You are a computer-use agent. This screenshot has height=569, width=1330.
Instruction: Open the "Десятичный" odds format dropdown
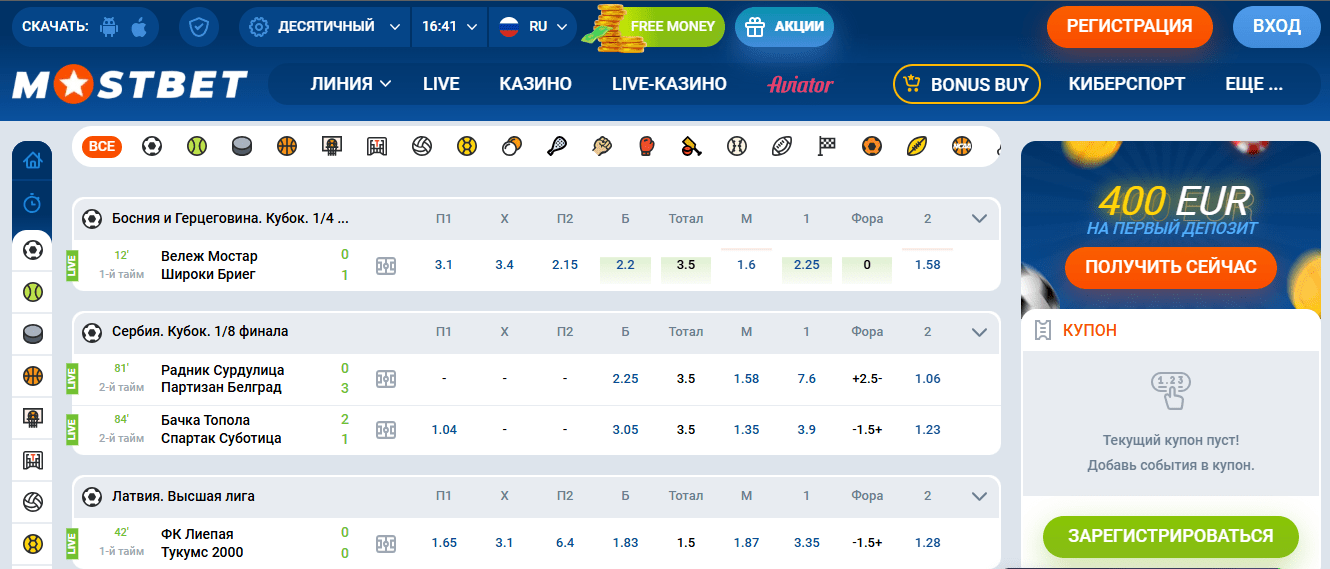tap(325, 27)
